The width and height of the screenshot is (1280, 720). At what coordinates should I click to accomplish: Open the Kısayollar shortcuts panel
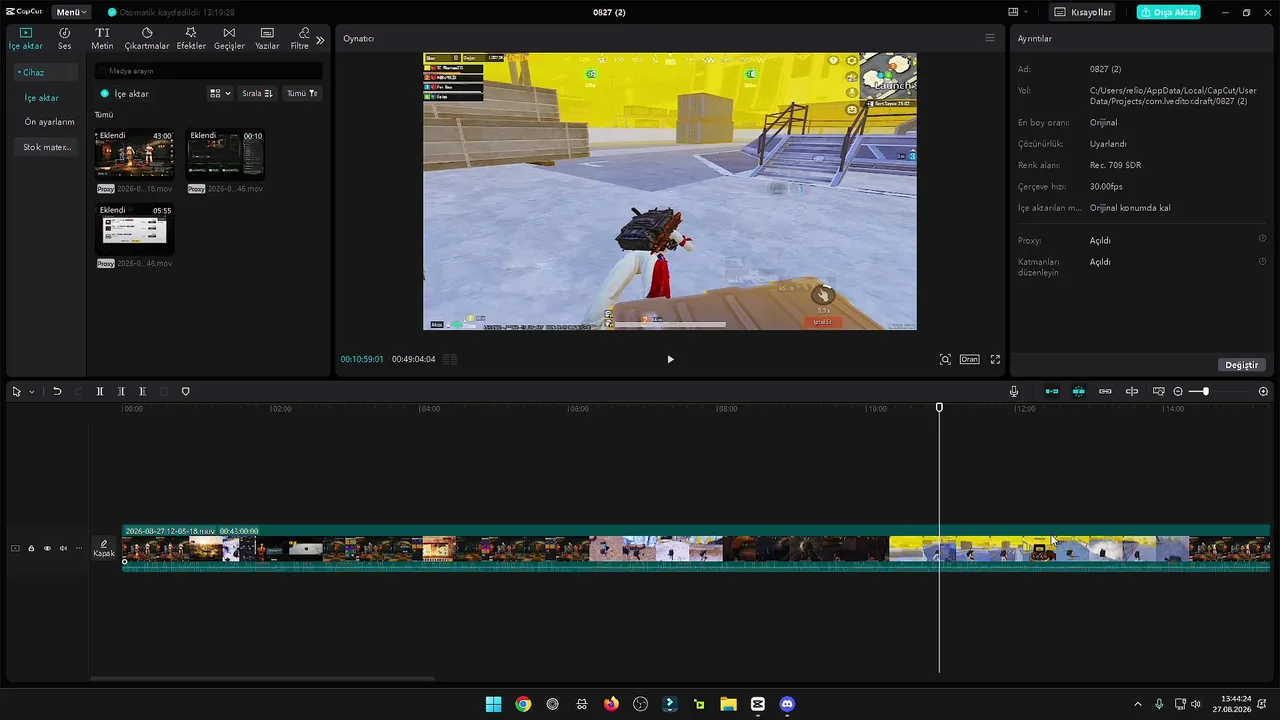pyautogui.click(x=1083, y=12)
